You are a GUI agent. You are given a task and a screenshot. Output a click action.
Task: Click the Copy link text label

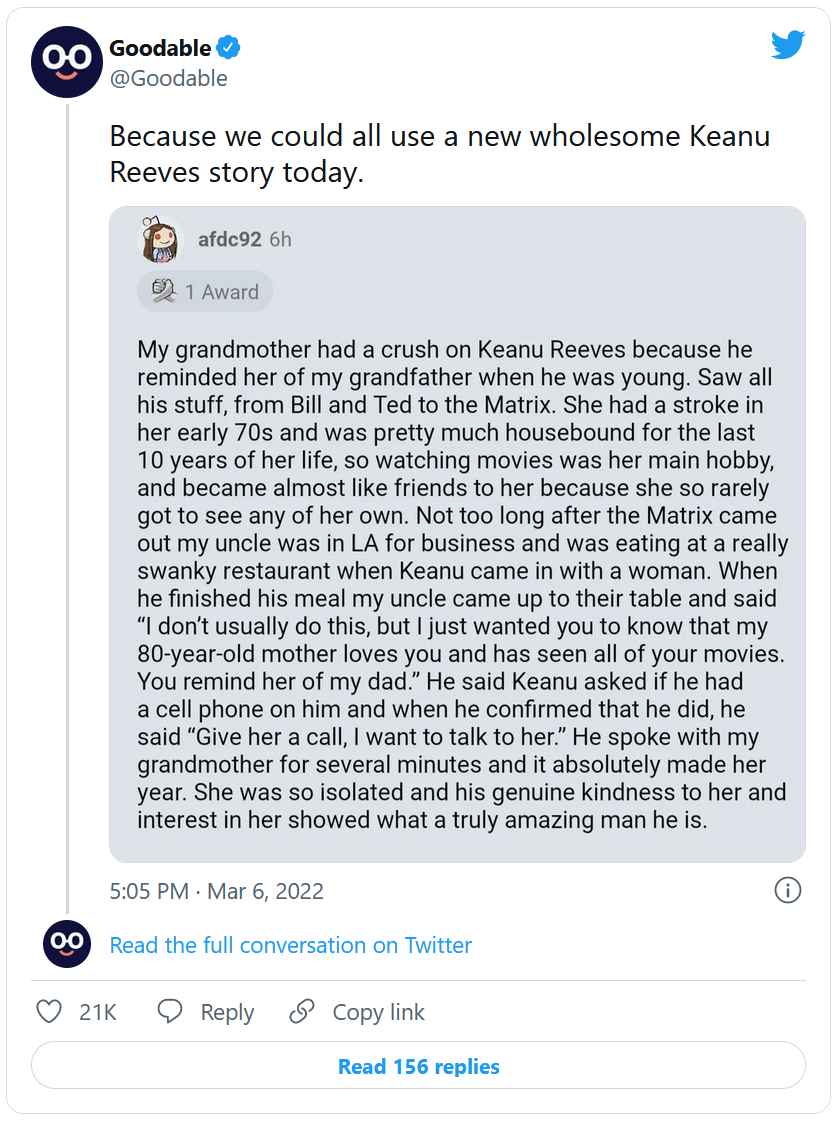tap(378, 1012)
